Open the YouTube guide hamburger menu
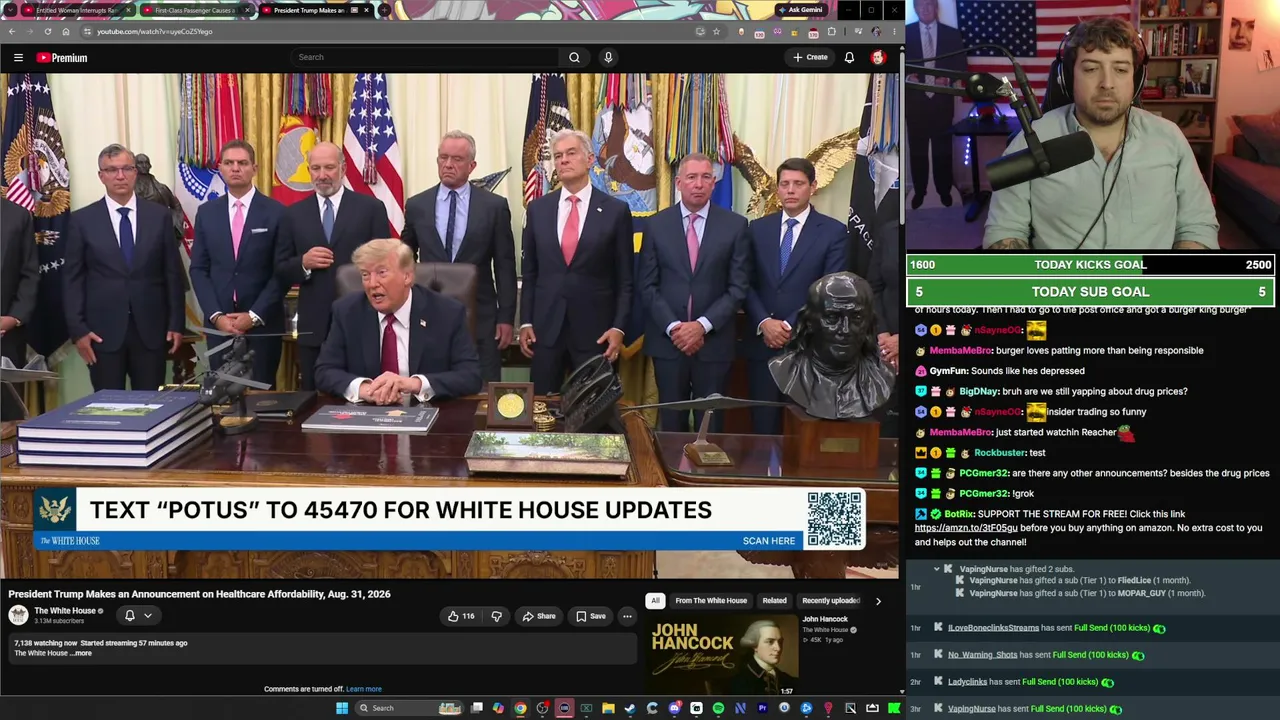Image resolution: width=1280 pixels, height=720 pixels. coord(18,58)
